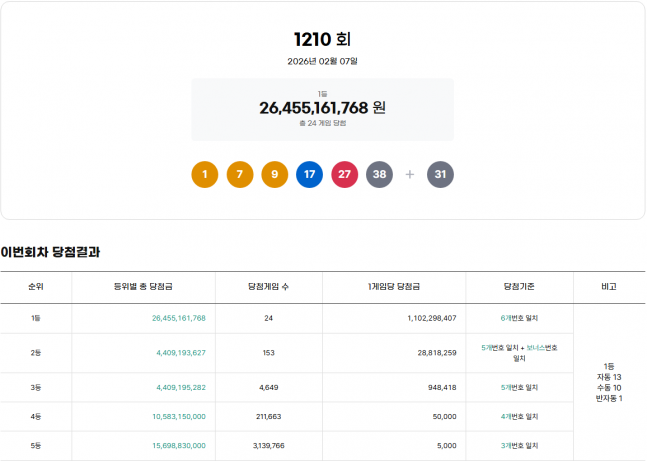
Task: Select the blue ball number 17
Action: 310,174
